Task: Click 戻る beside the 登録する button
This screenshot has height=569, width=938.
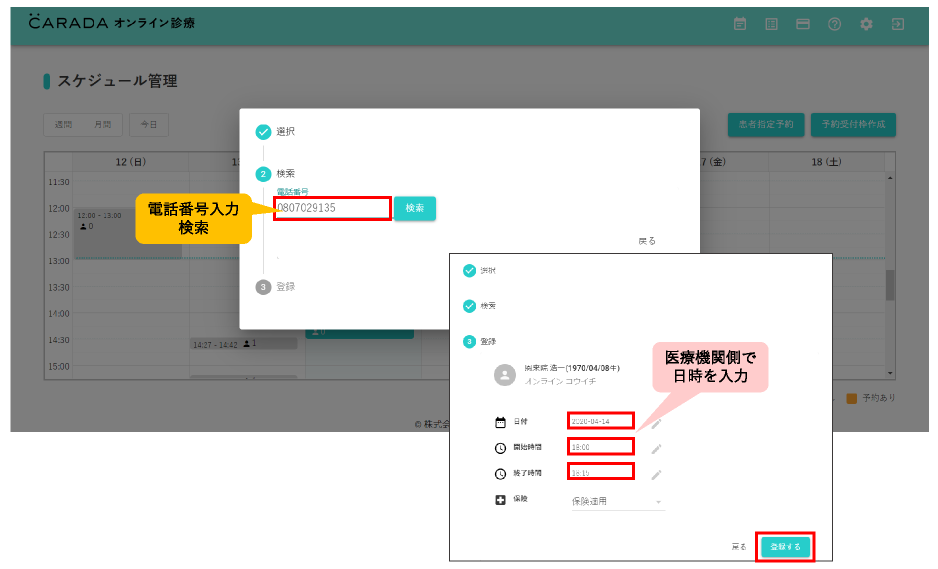Action: click(738, 547)
